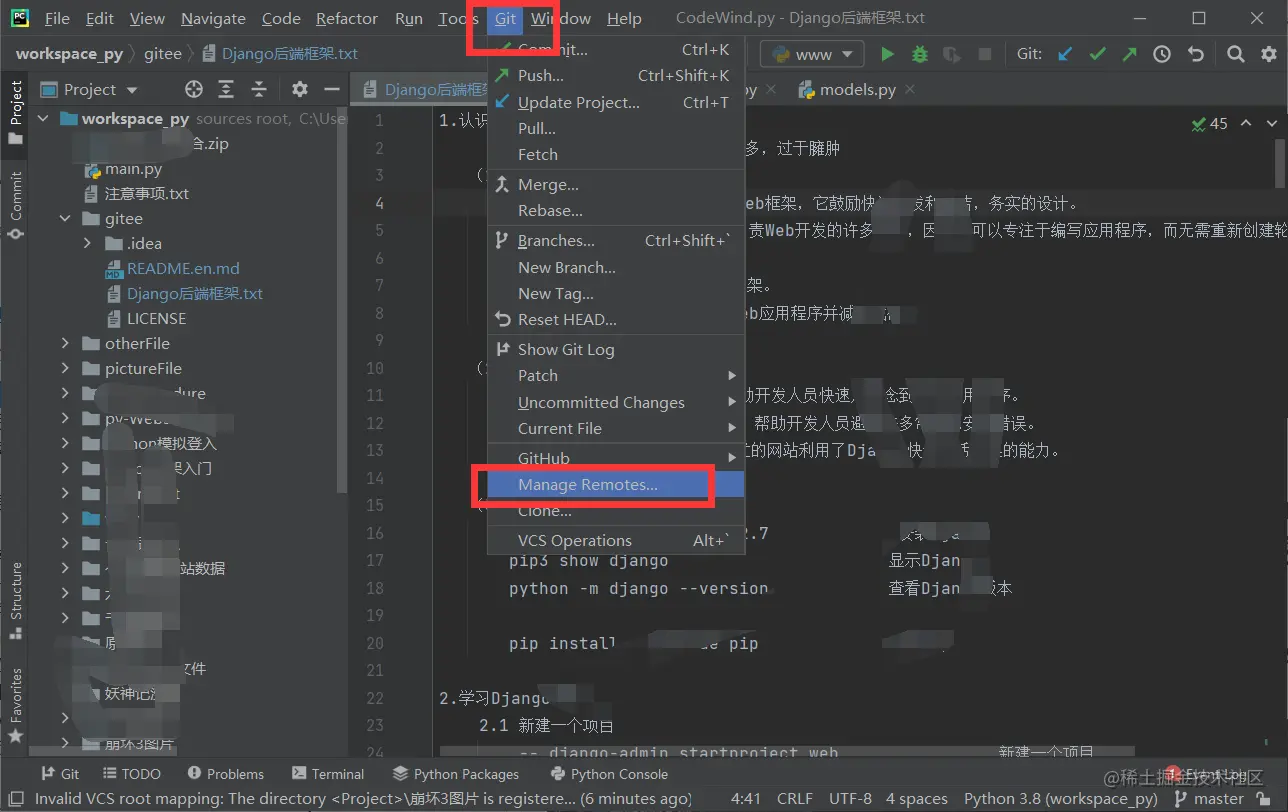Toggle the Project tool window from the left sidebar
1288x812 pixels.
tap(15, 112)
